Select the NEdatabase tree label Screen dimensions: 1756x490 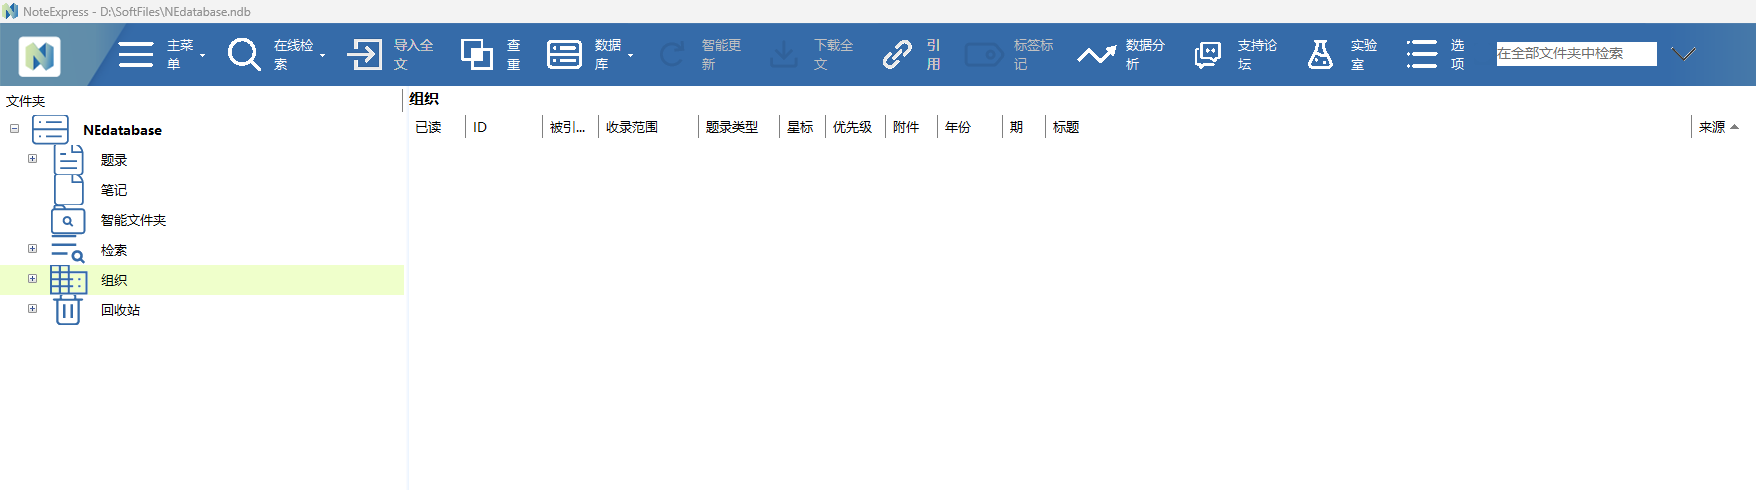tap(122, 130)
